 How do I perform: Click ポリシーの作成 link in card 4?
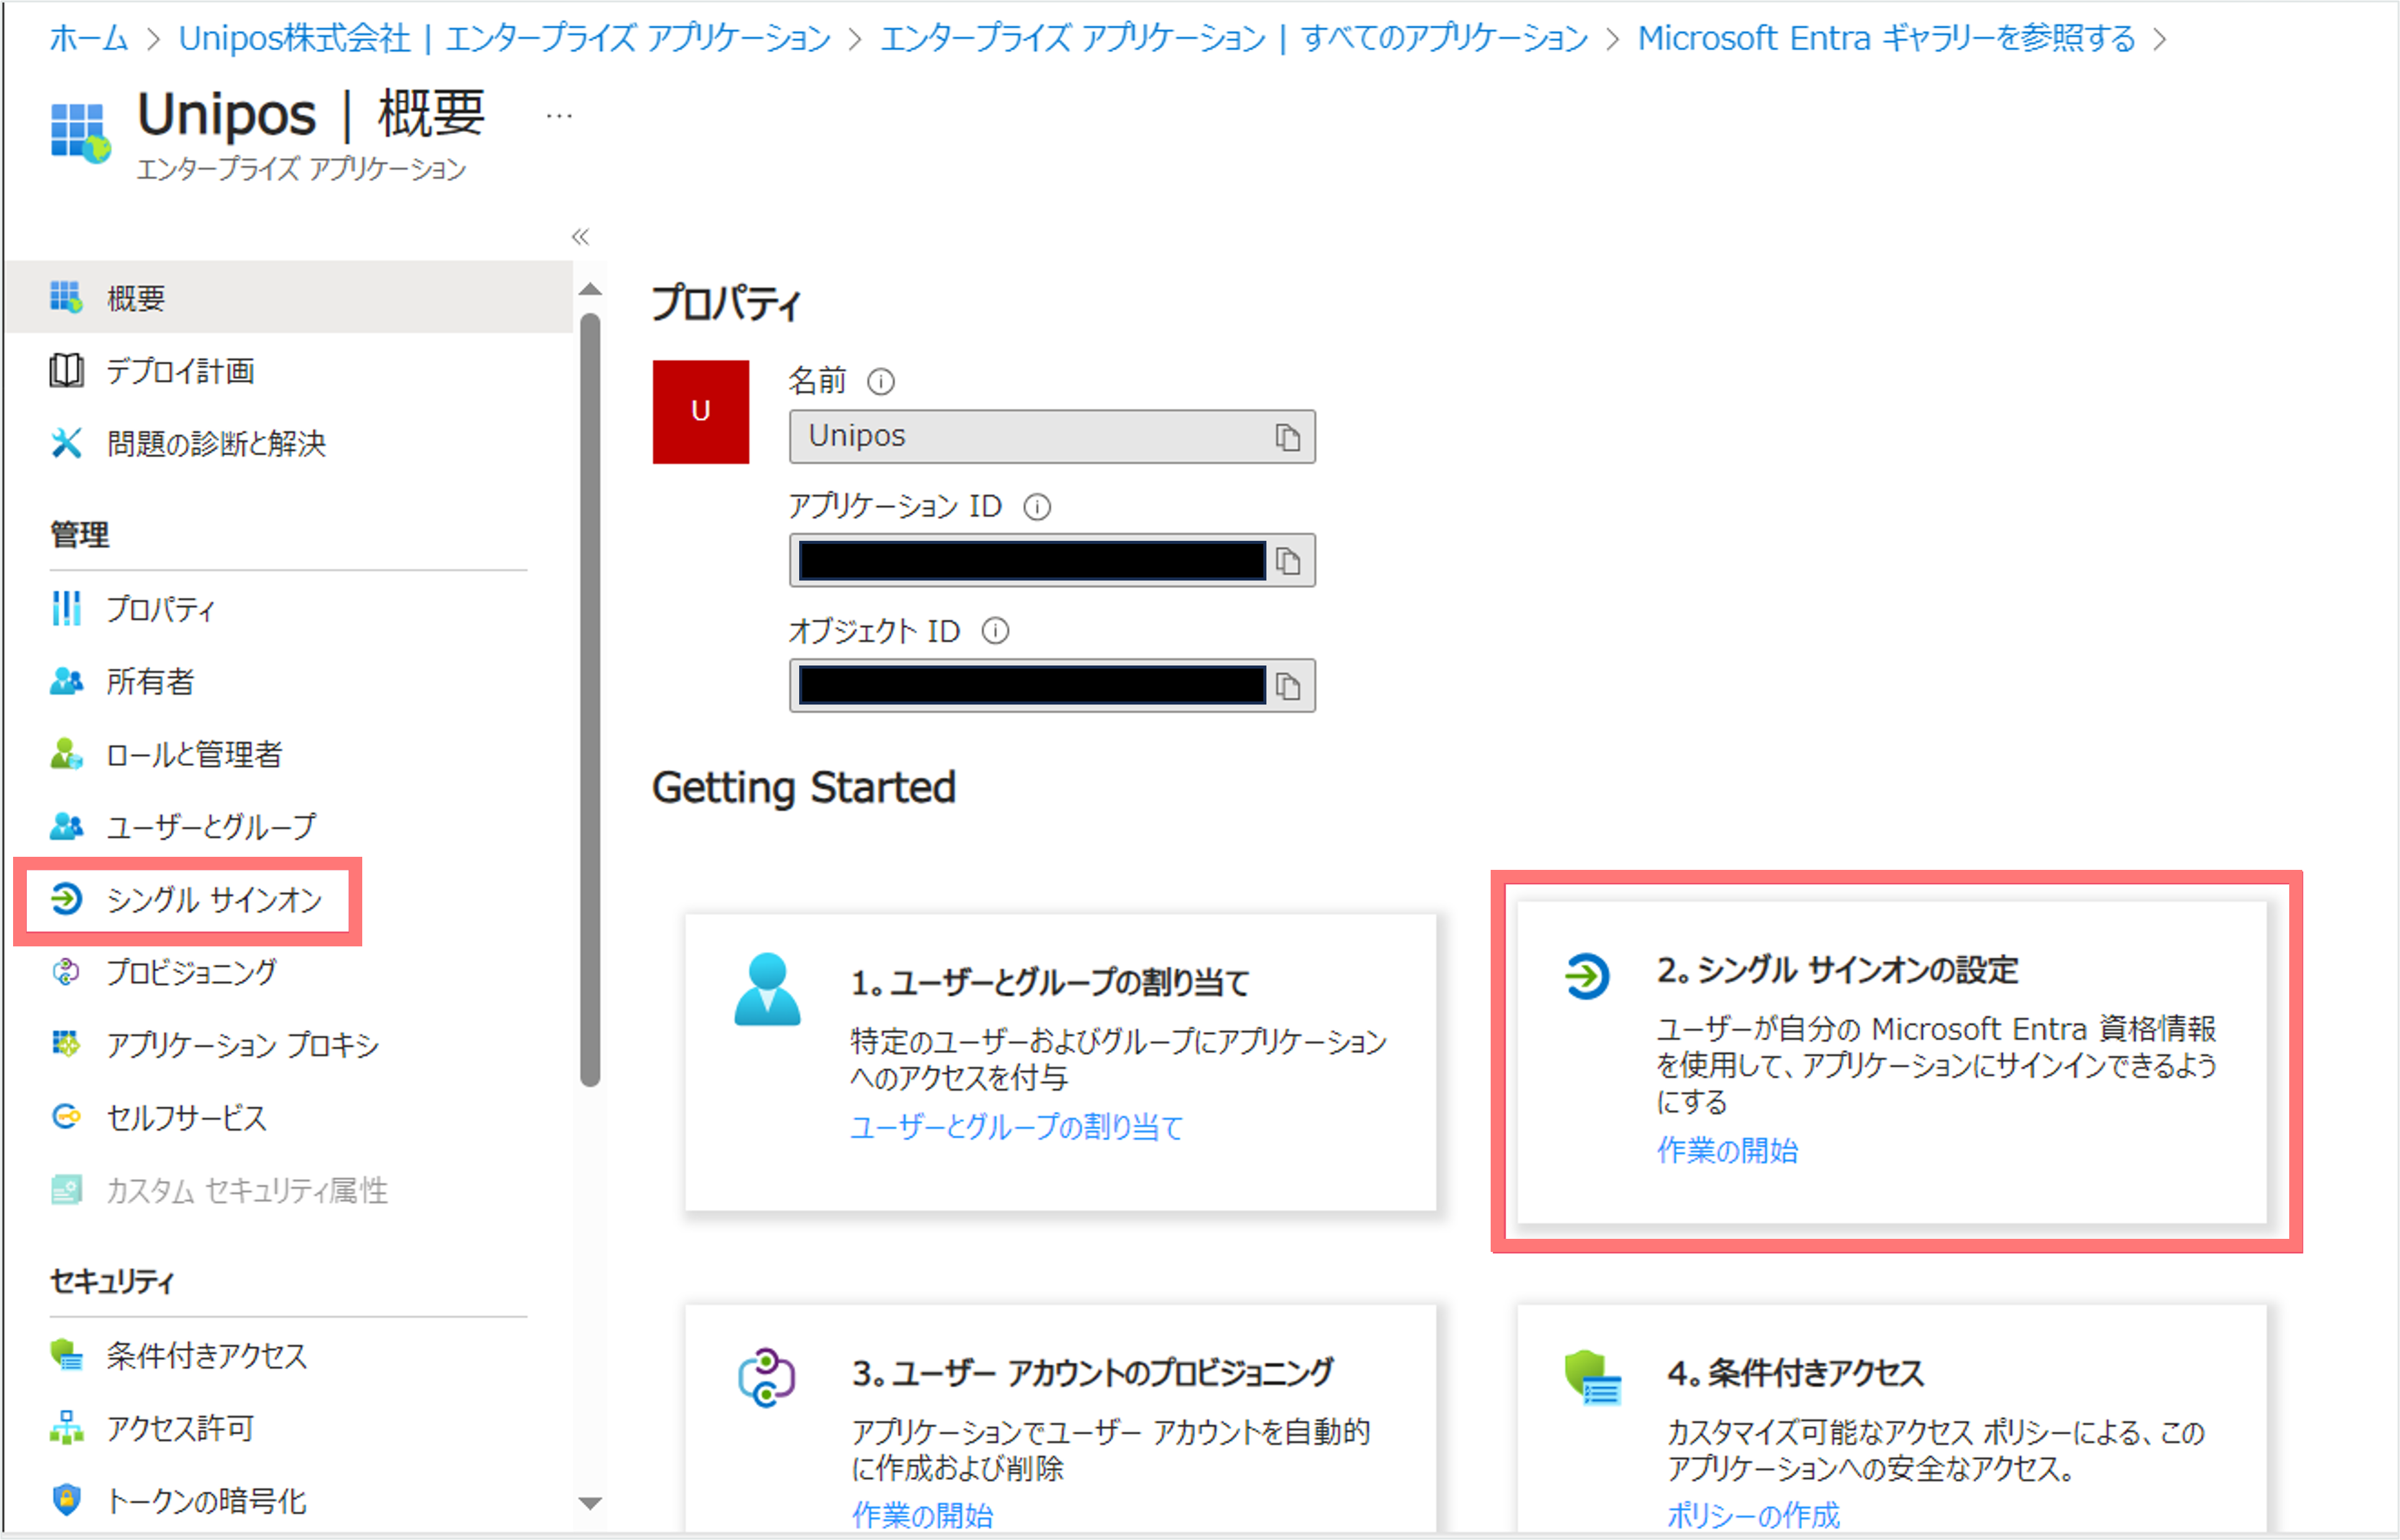(1753, 1515)
